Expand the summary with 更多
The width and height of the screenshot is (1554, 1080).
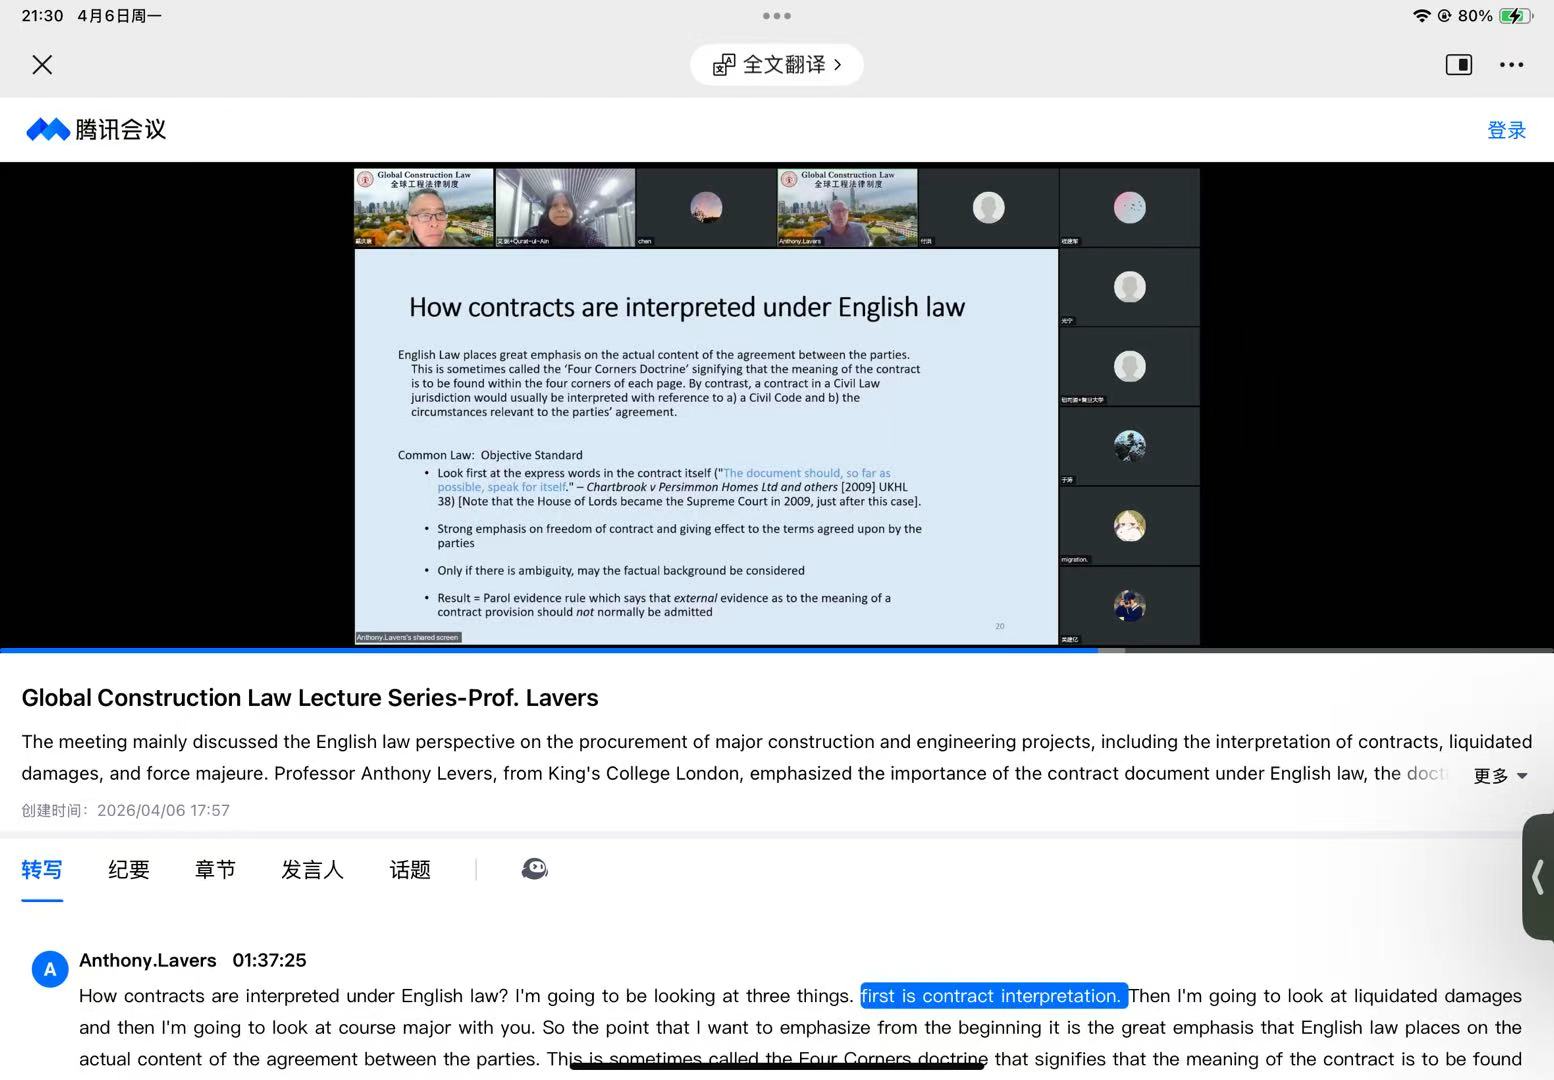coord(1500,776)
